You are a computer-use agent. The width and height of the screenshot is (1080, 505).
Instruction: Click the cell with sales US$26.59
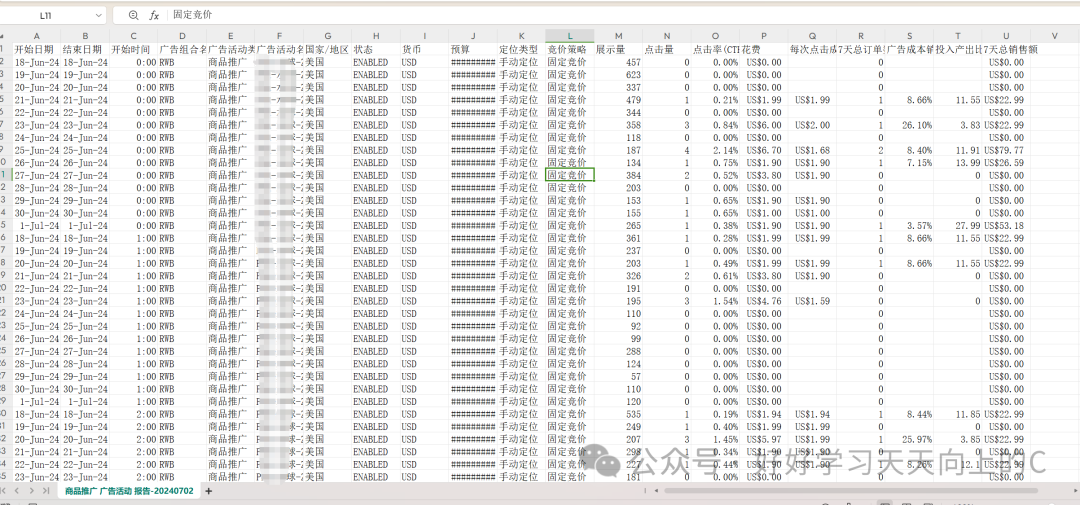1006,163
